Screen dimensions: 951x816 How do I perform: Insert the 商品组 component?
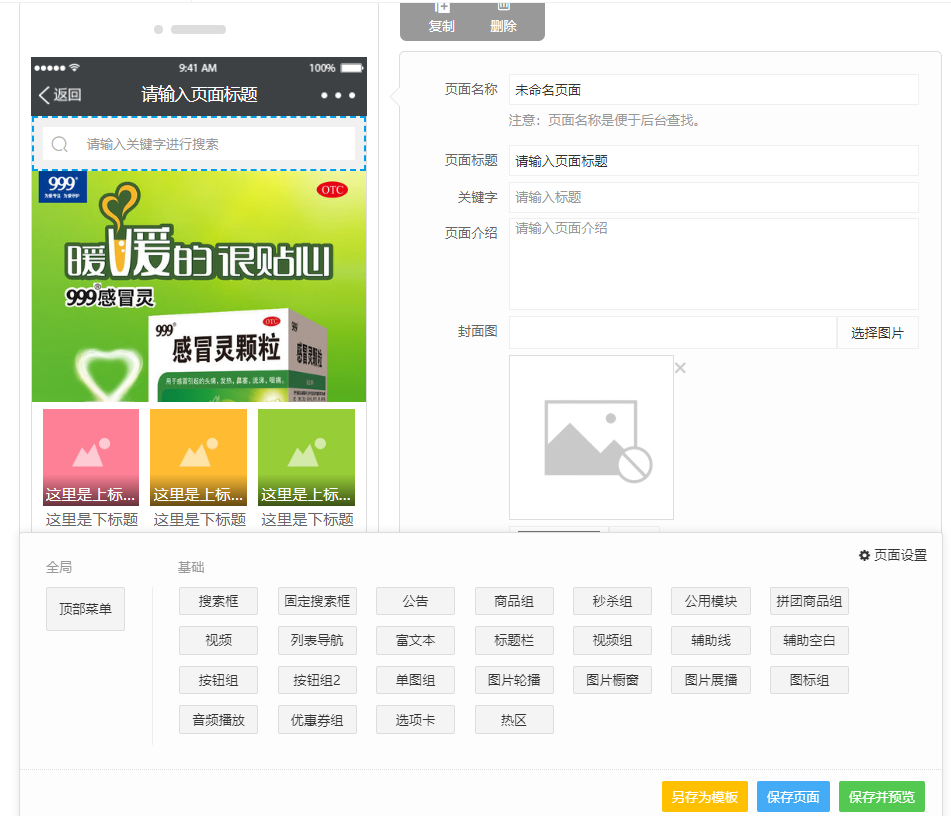click(x=514, y=601)
